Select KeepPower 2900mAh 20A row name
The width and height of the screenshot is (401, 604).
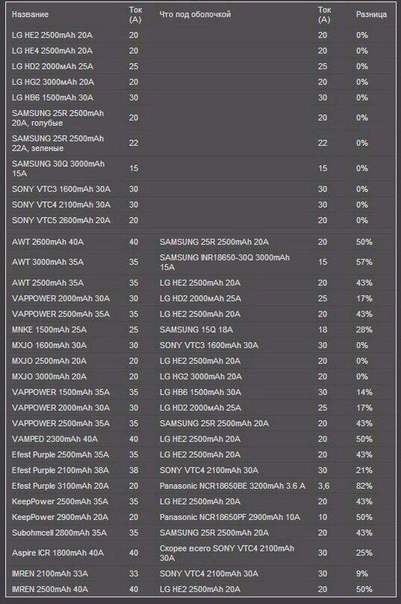pyautogui.click(x=60, y=517)
